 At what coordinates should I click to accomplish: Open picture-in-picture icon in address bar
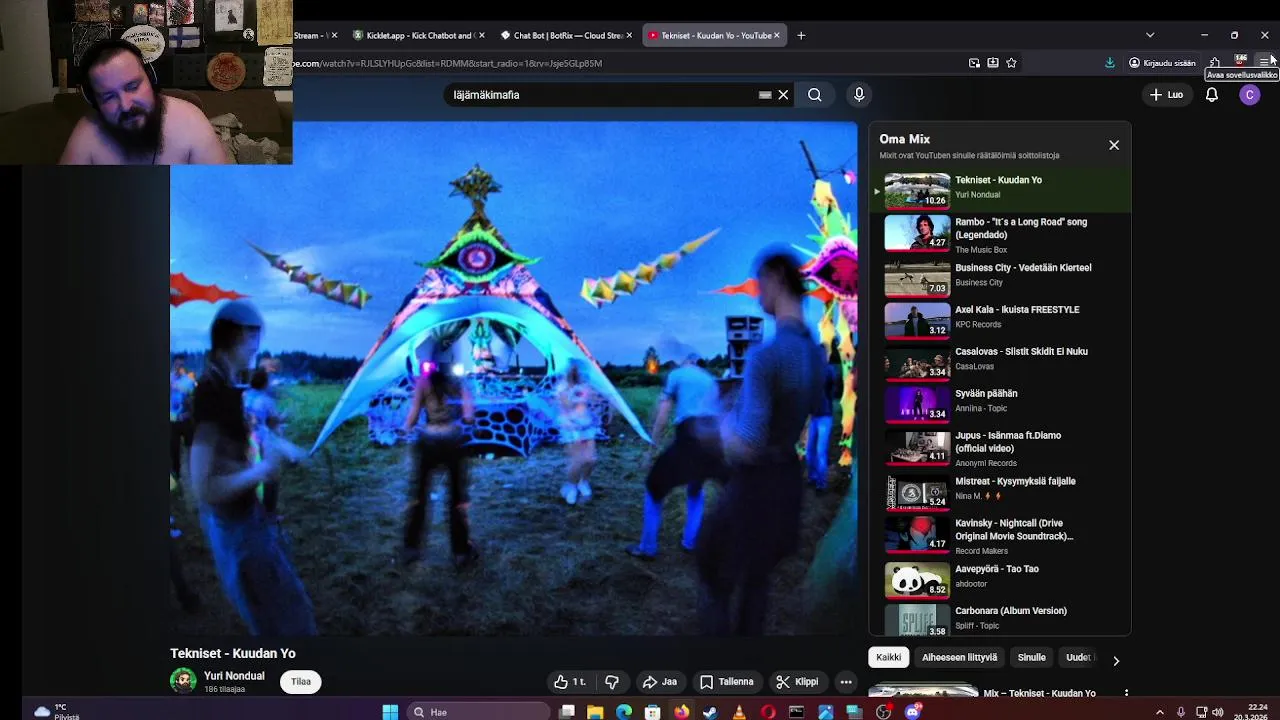pos(974,63)
